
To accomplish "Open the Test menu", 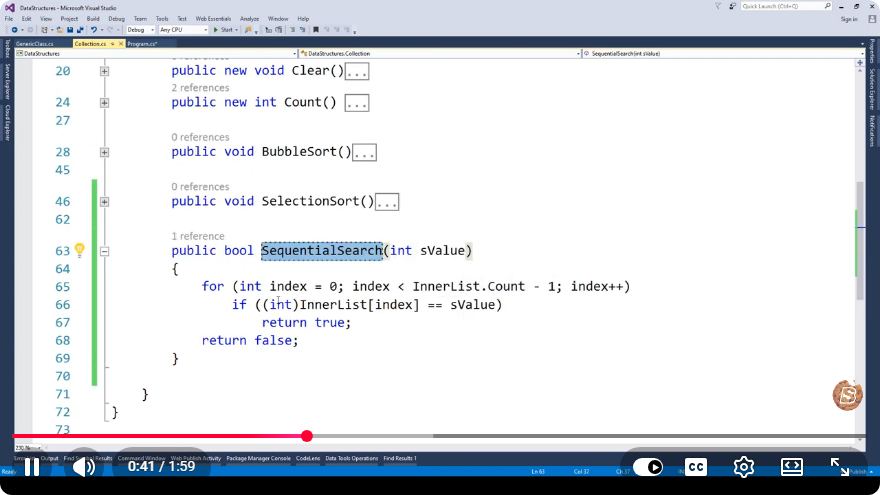I will point(182,19).
